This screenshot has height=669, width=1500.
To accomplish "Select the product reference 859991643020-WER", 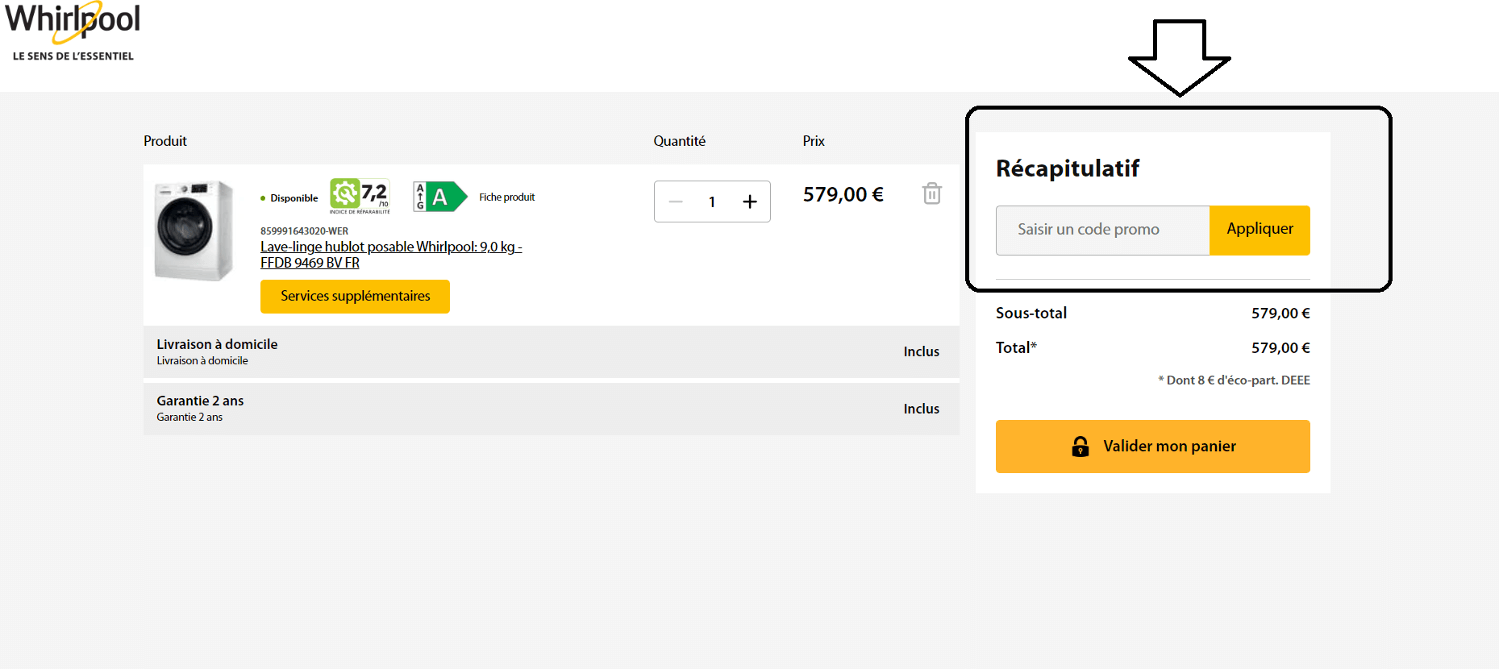I will coord(304,231).
